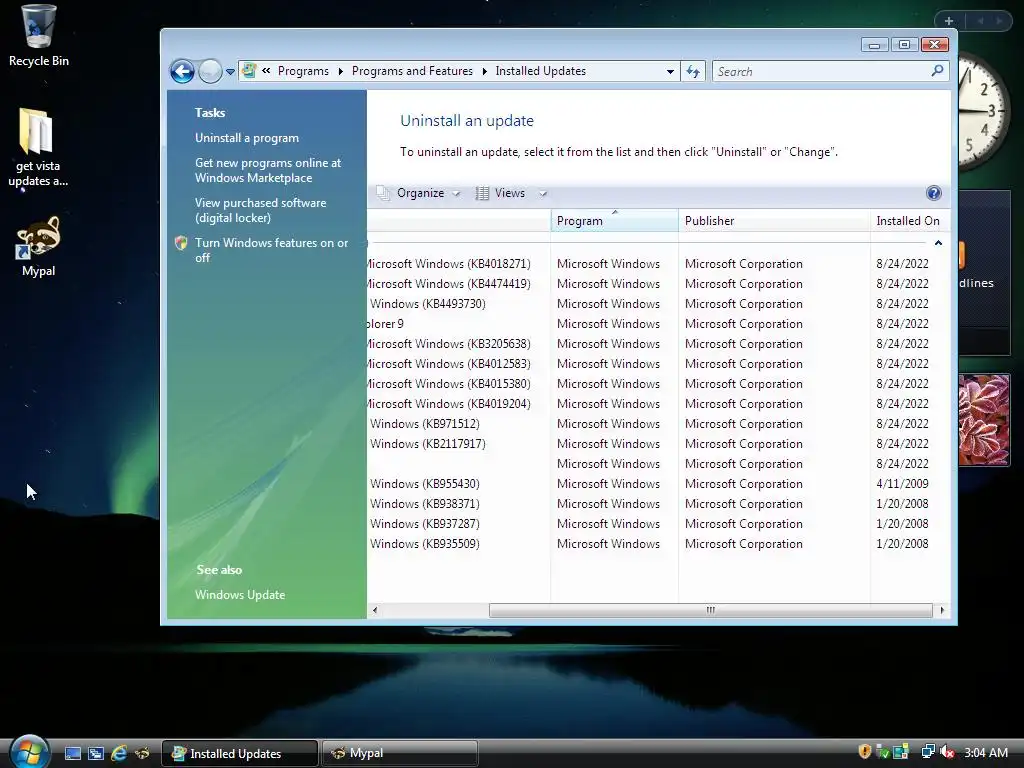Open the Windows Start orb
Viewport: 1024px width, 768px height.
pos(29,751)
